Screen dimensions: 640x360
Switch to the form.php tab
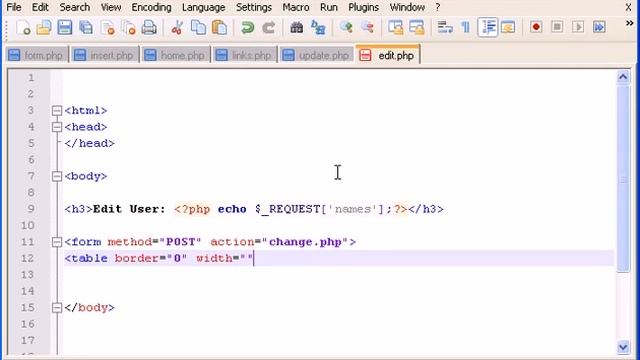37,55
